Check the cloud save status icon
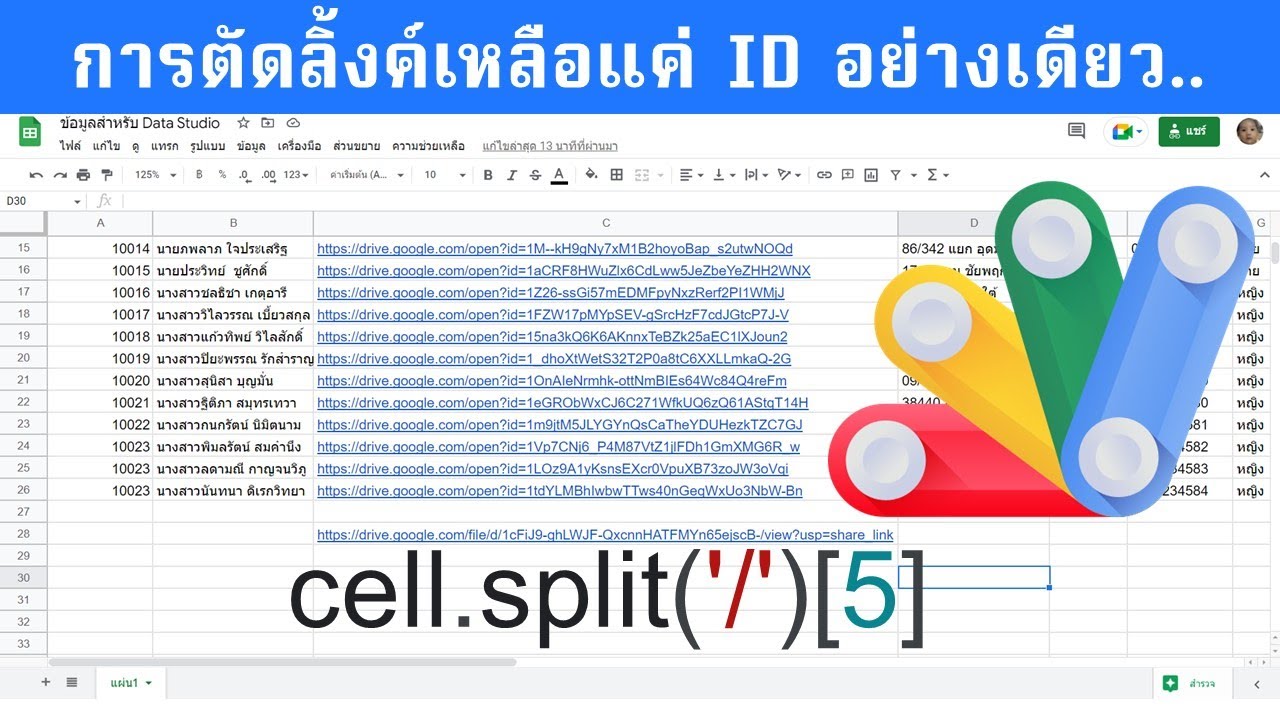The image size is (1280, 720). 293,123
